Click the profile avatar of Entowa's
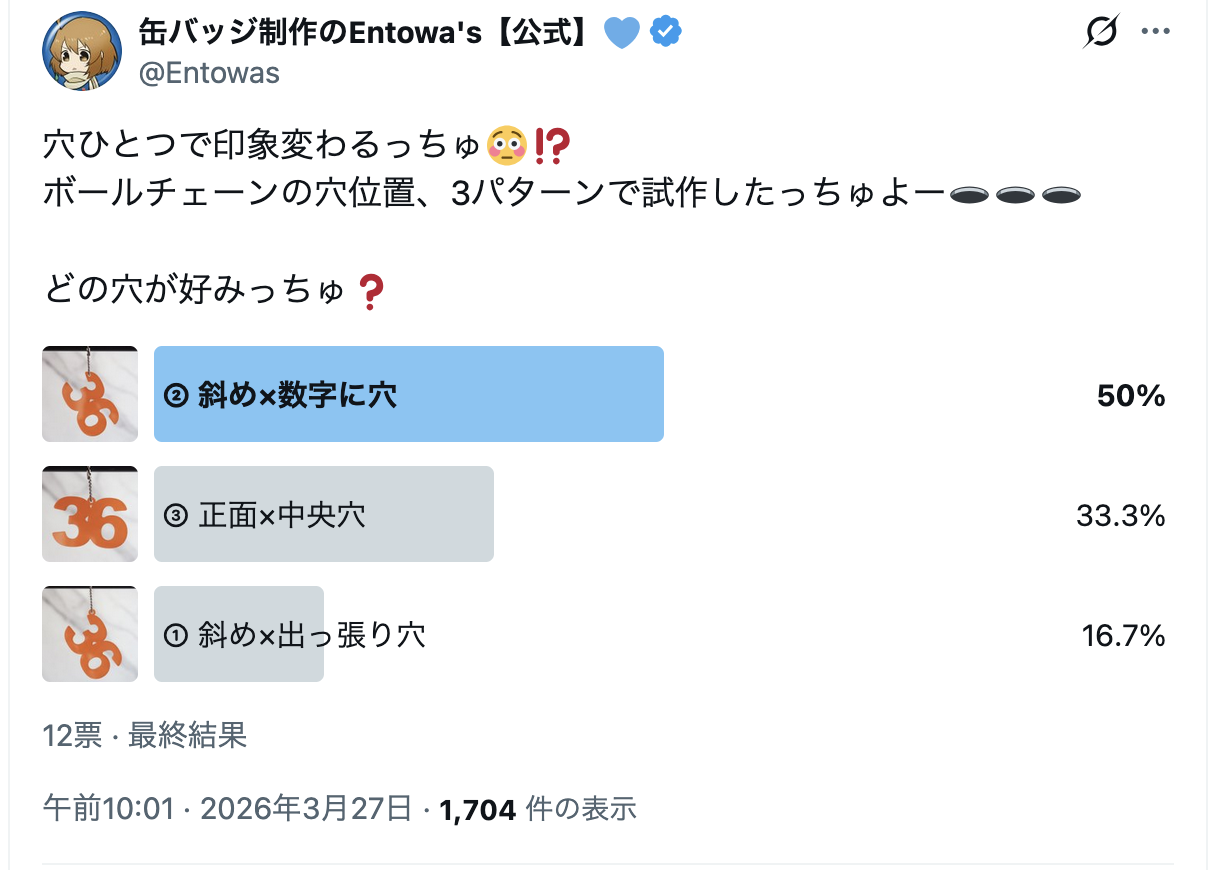Viewport: 1214px width, 870px height. pos(80,50)
